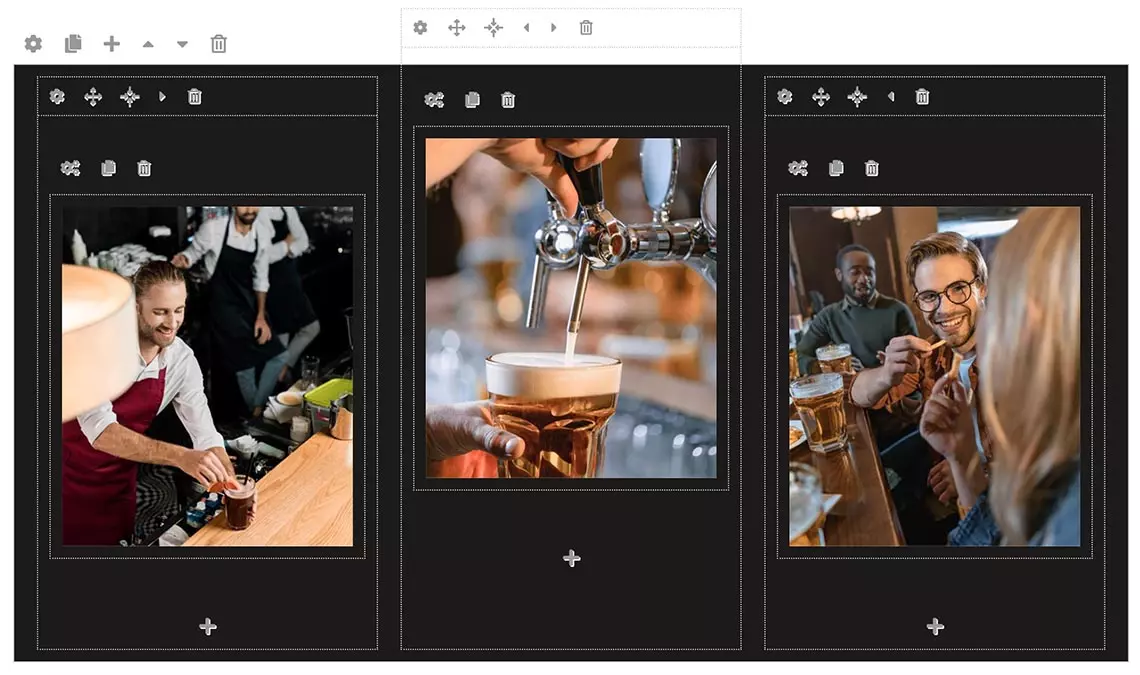Duplicate the bartender image module
The height and width of the screenshot is (675, 1140).
(x=107, y=167)
